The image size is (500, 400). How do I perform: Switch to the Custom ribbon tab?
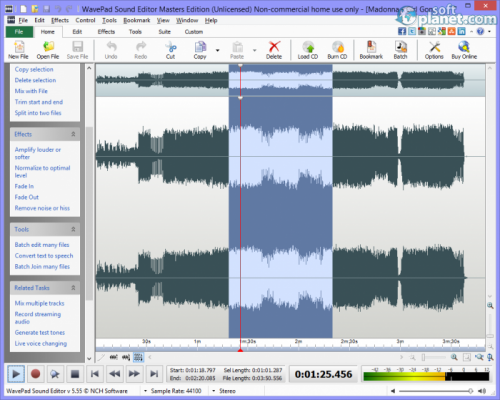[194, 32]
